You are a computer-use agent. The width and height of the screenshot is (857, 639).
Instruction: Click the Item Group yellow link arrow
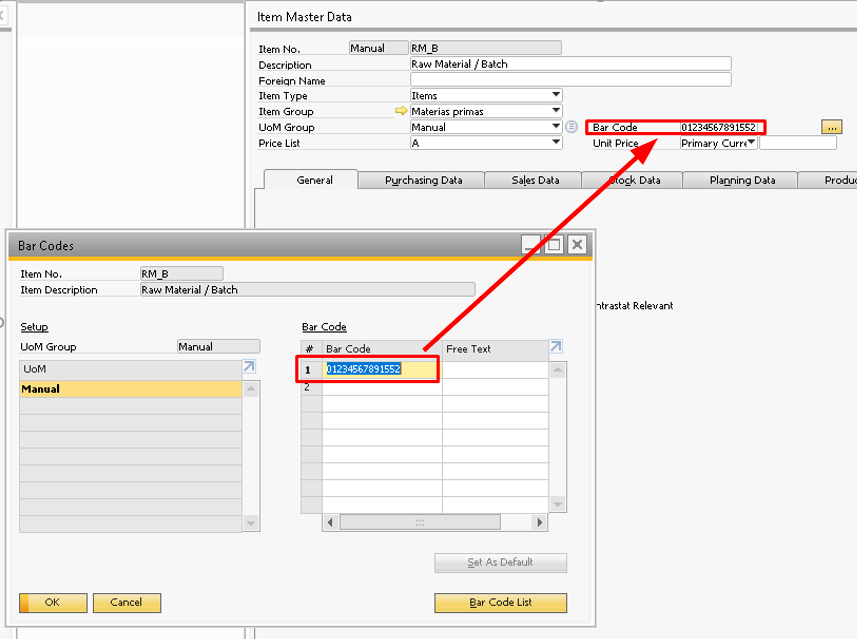401,112
